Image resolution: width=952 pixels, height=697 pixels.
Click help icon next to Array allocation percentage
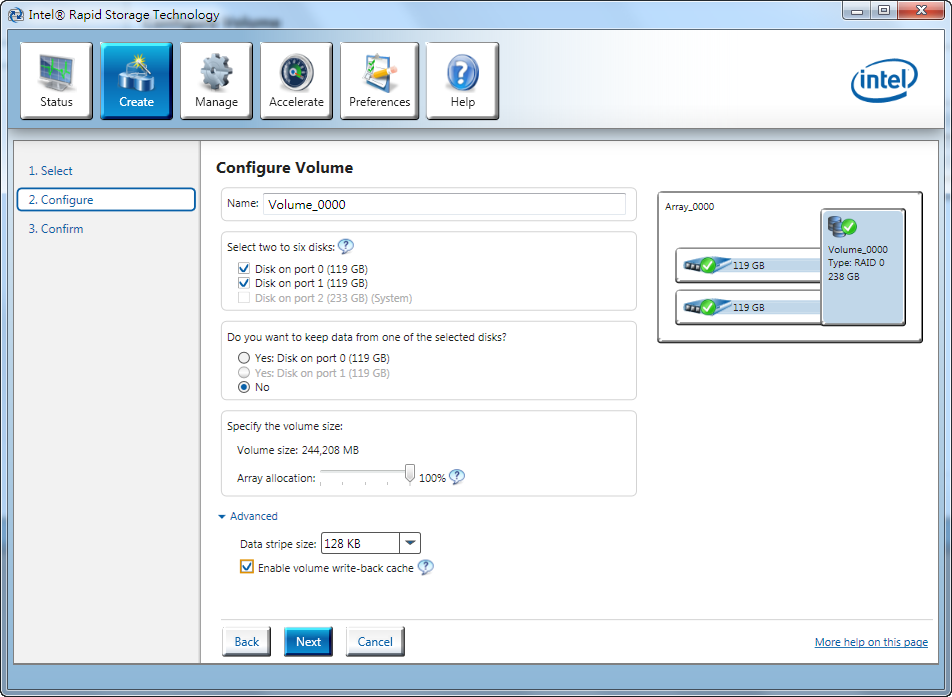coord(457,477)
